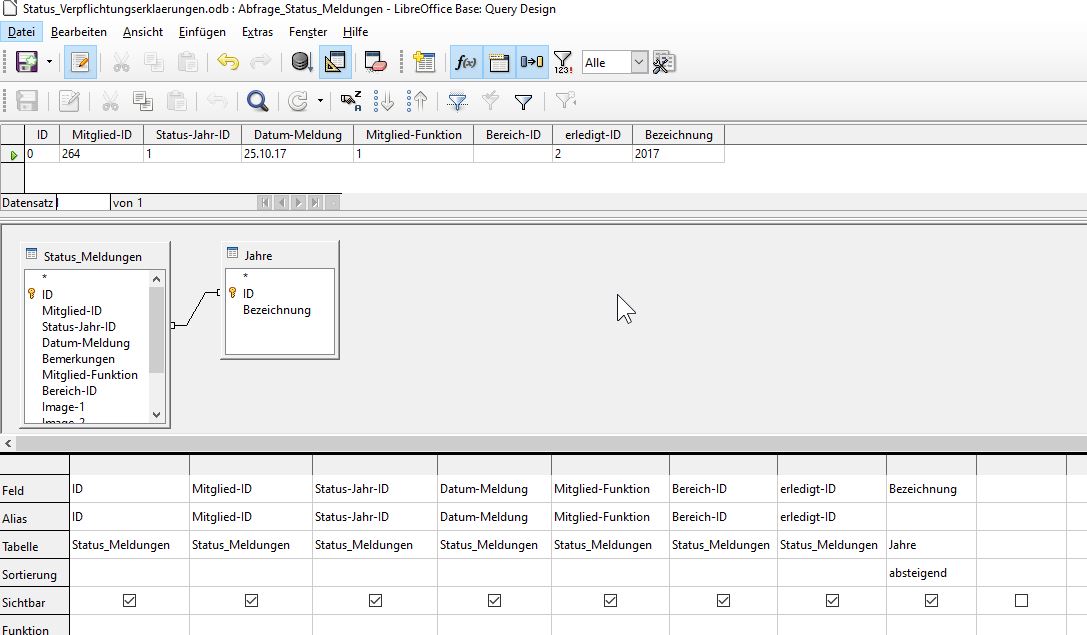The width and height of the screenshot is (1087, 635).
Task: Uncheck Sichtbar for Mitglied-ID column
Action: 251,600
